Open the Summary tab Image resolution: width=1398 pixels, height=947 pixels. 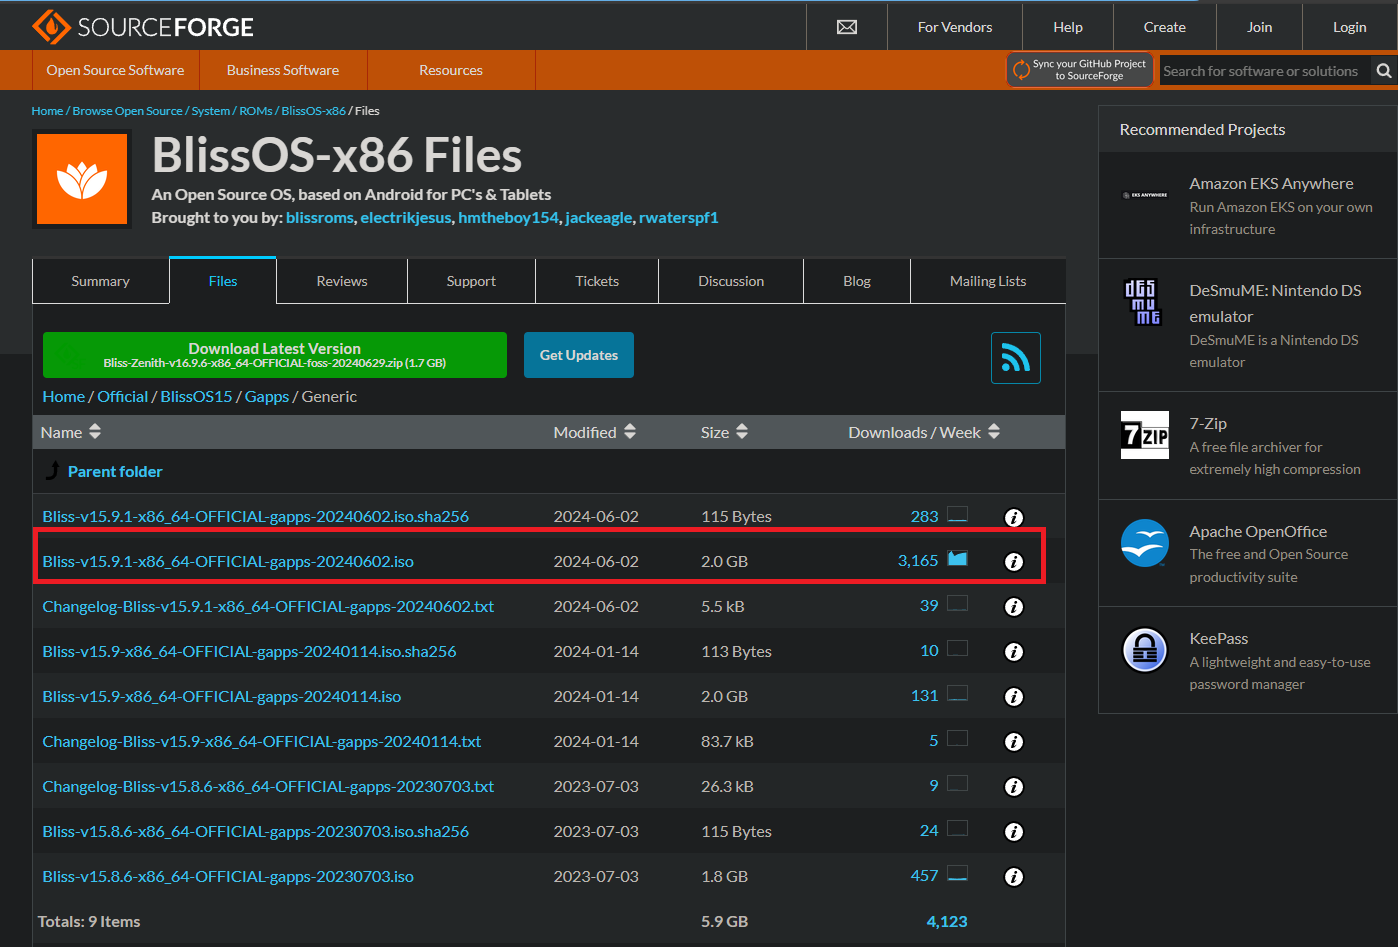tap(100, 281)
